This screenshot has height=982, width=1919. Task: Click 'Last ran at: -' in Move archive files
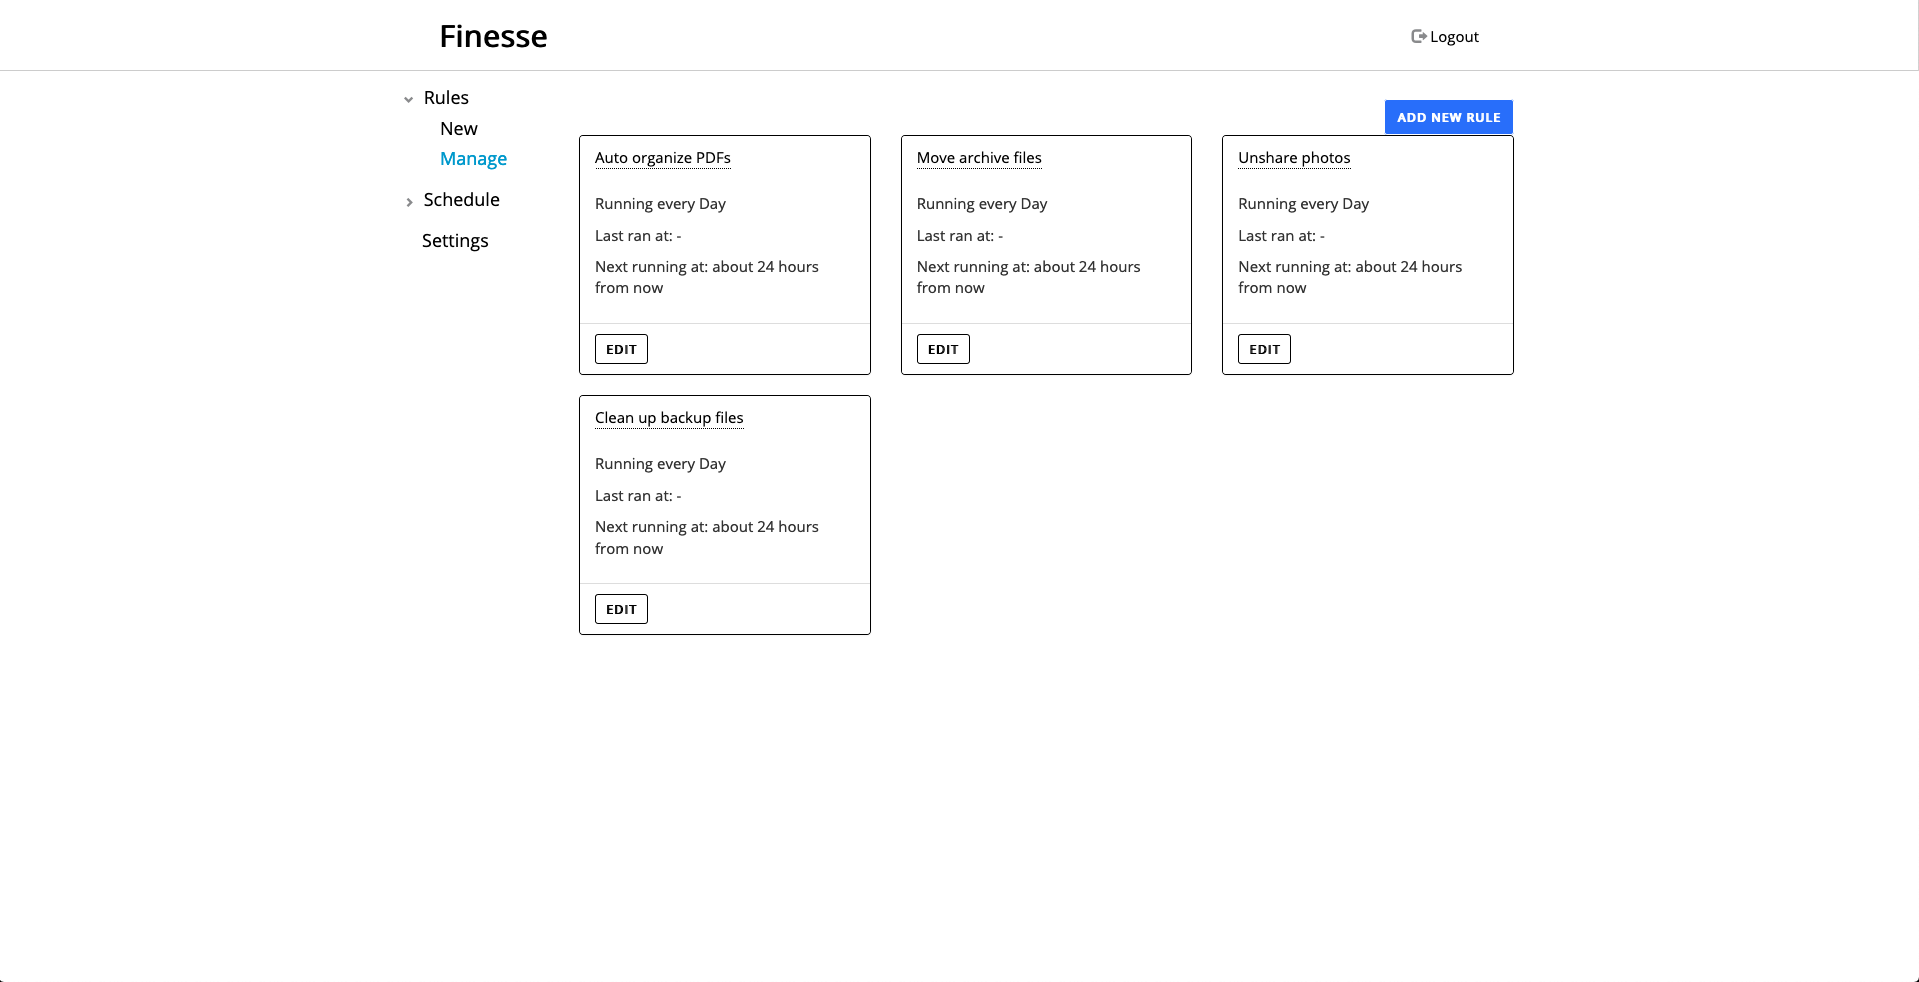point(960,236)
